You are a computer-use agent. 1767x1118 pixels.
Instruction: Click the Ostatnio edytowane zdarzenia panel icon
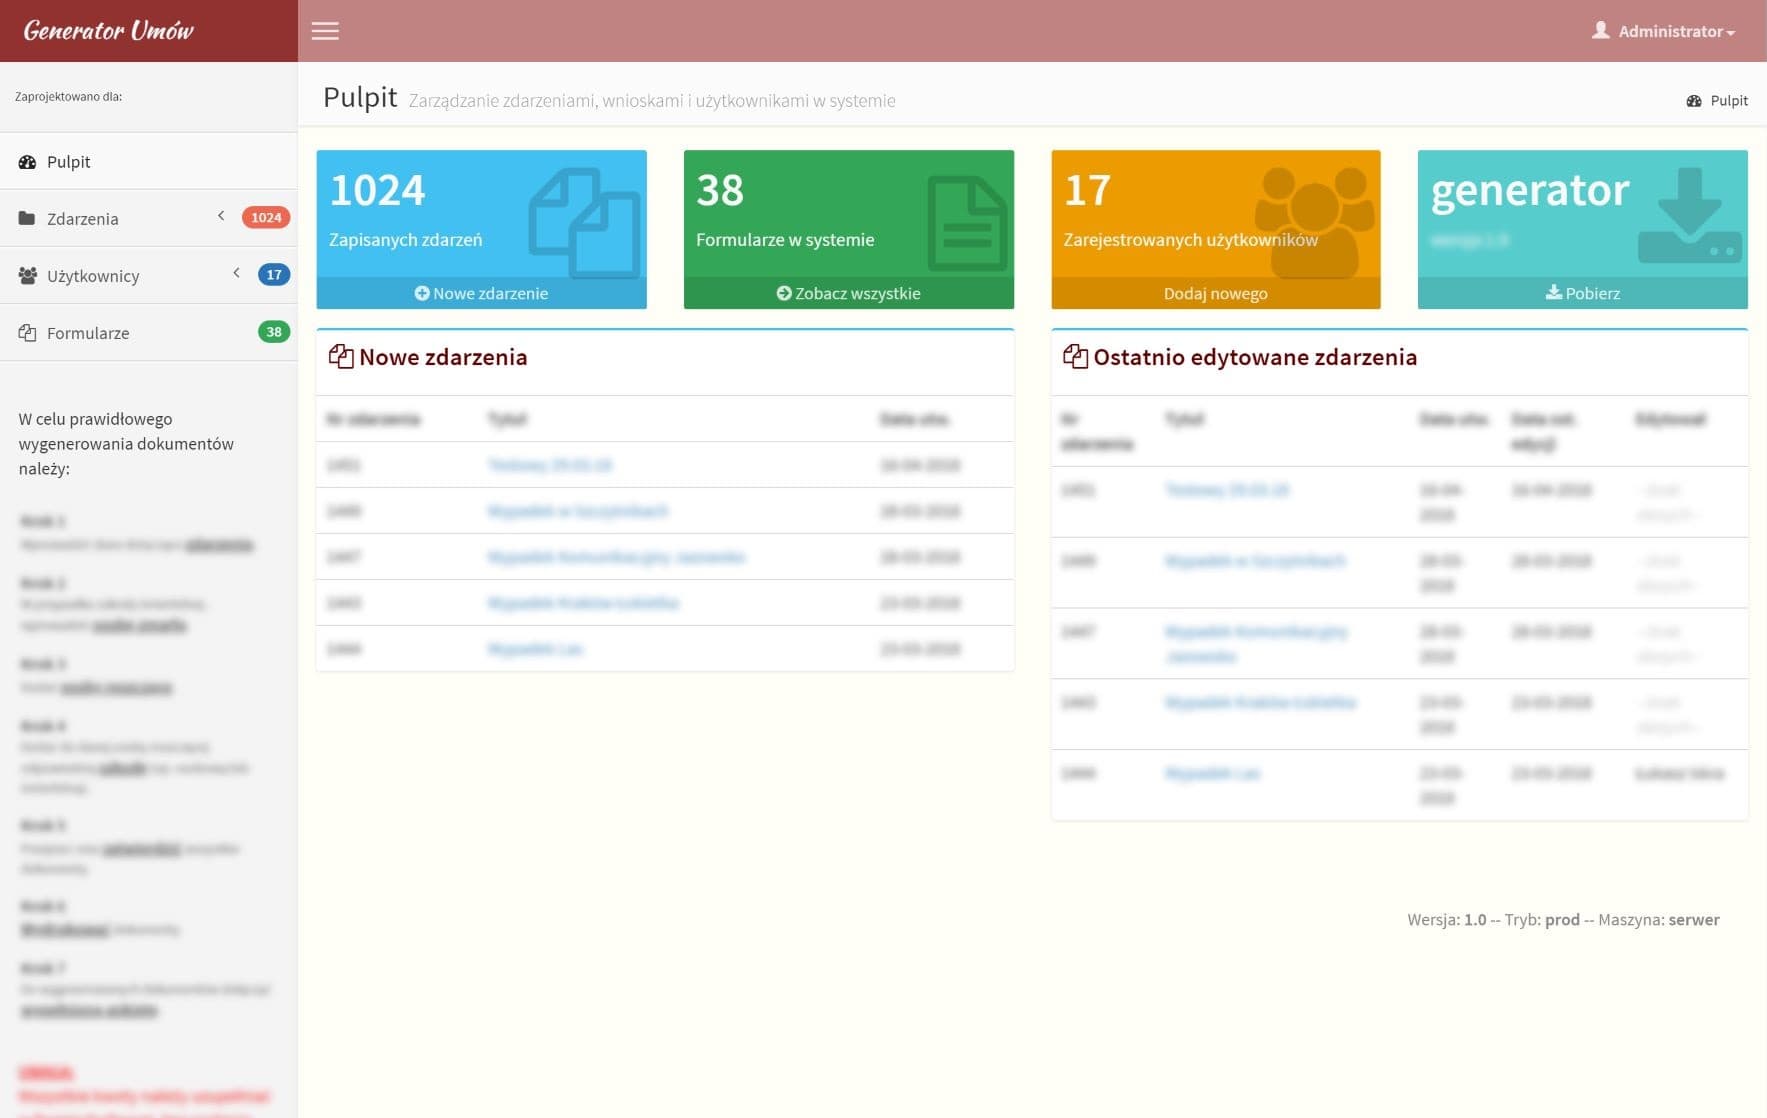pos(1075,357)
